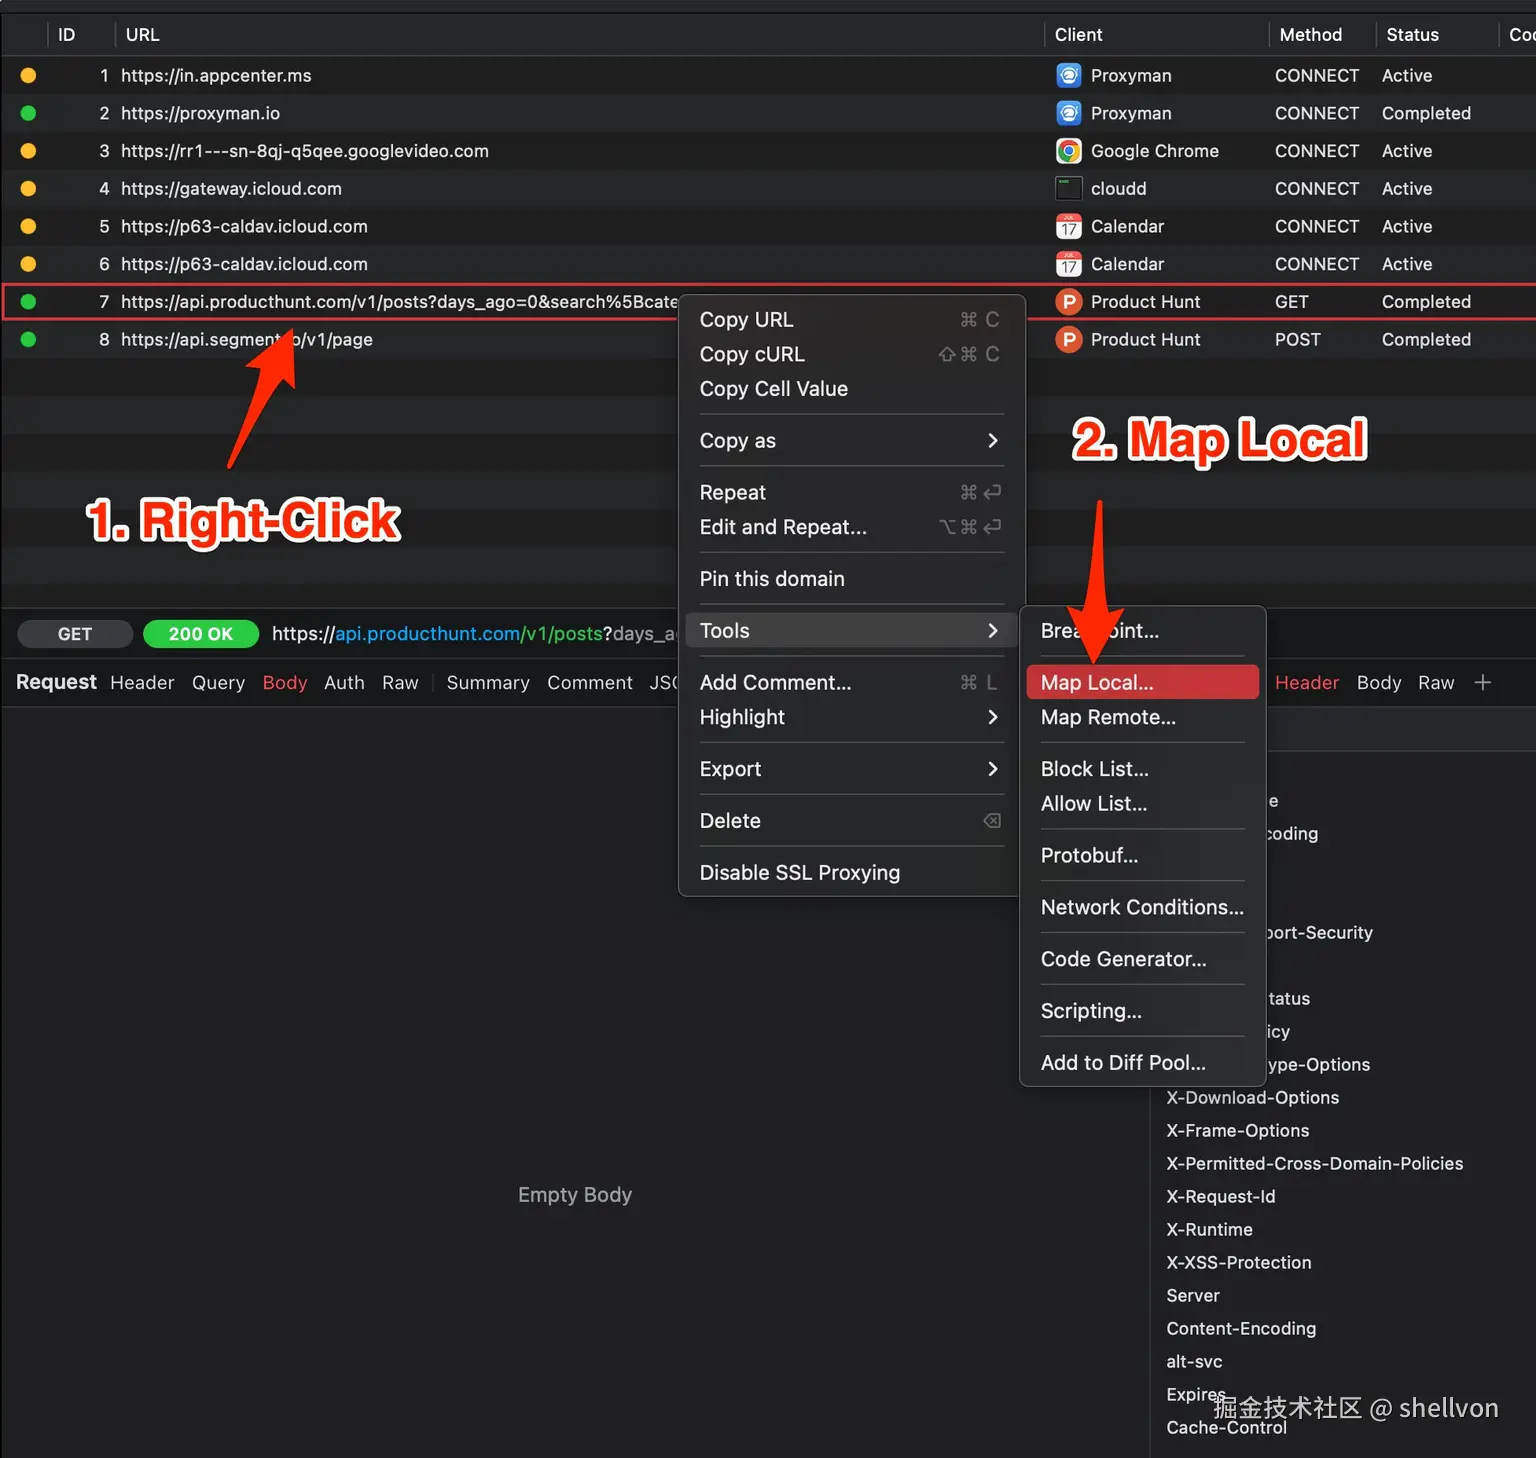This screenshot has width=1536, height=1458.
Task: Click green status dot of api.segment row
Action: coord(28,340)
